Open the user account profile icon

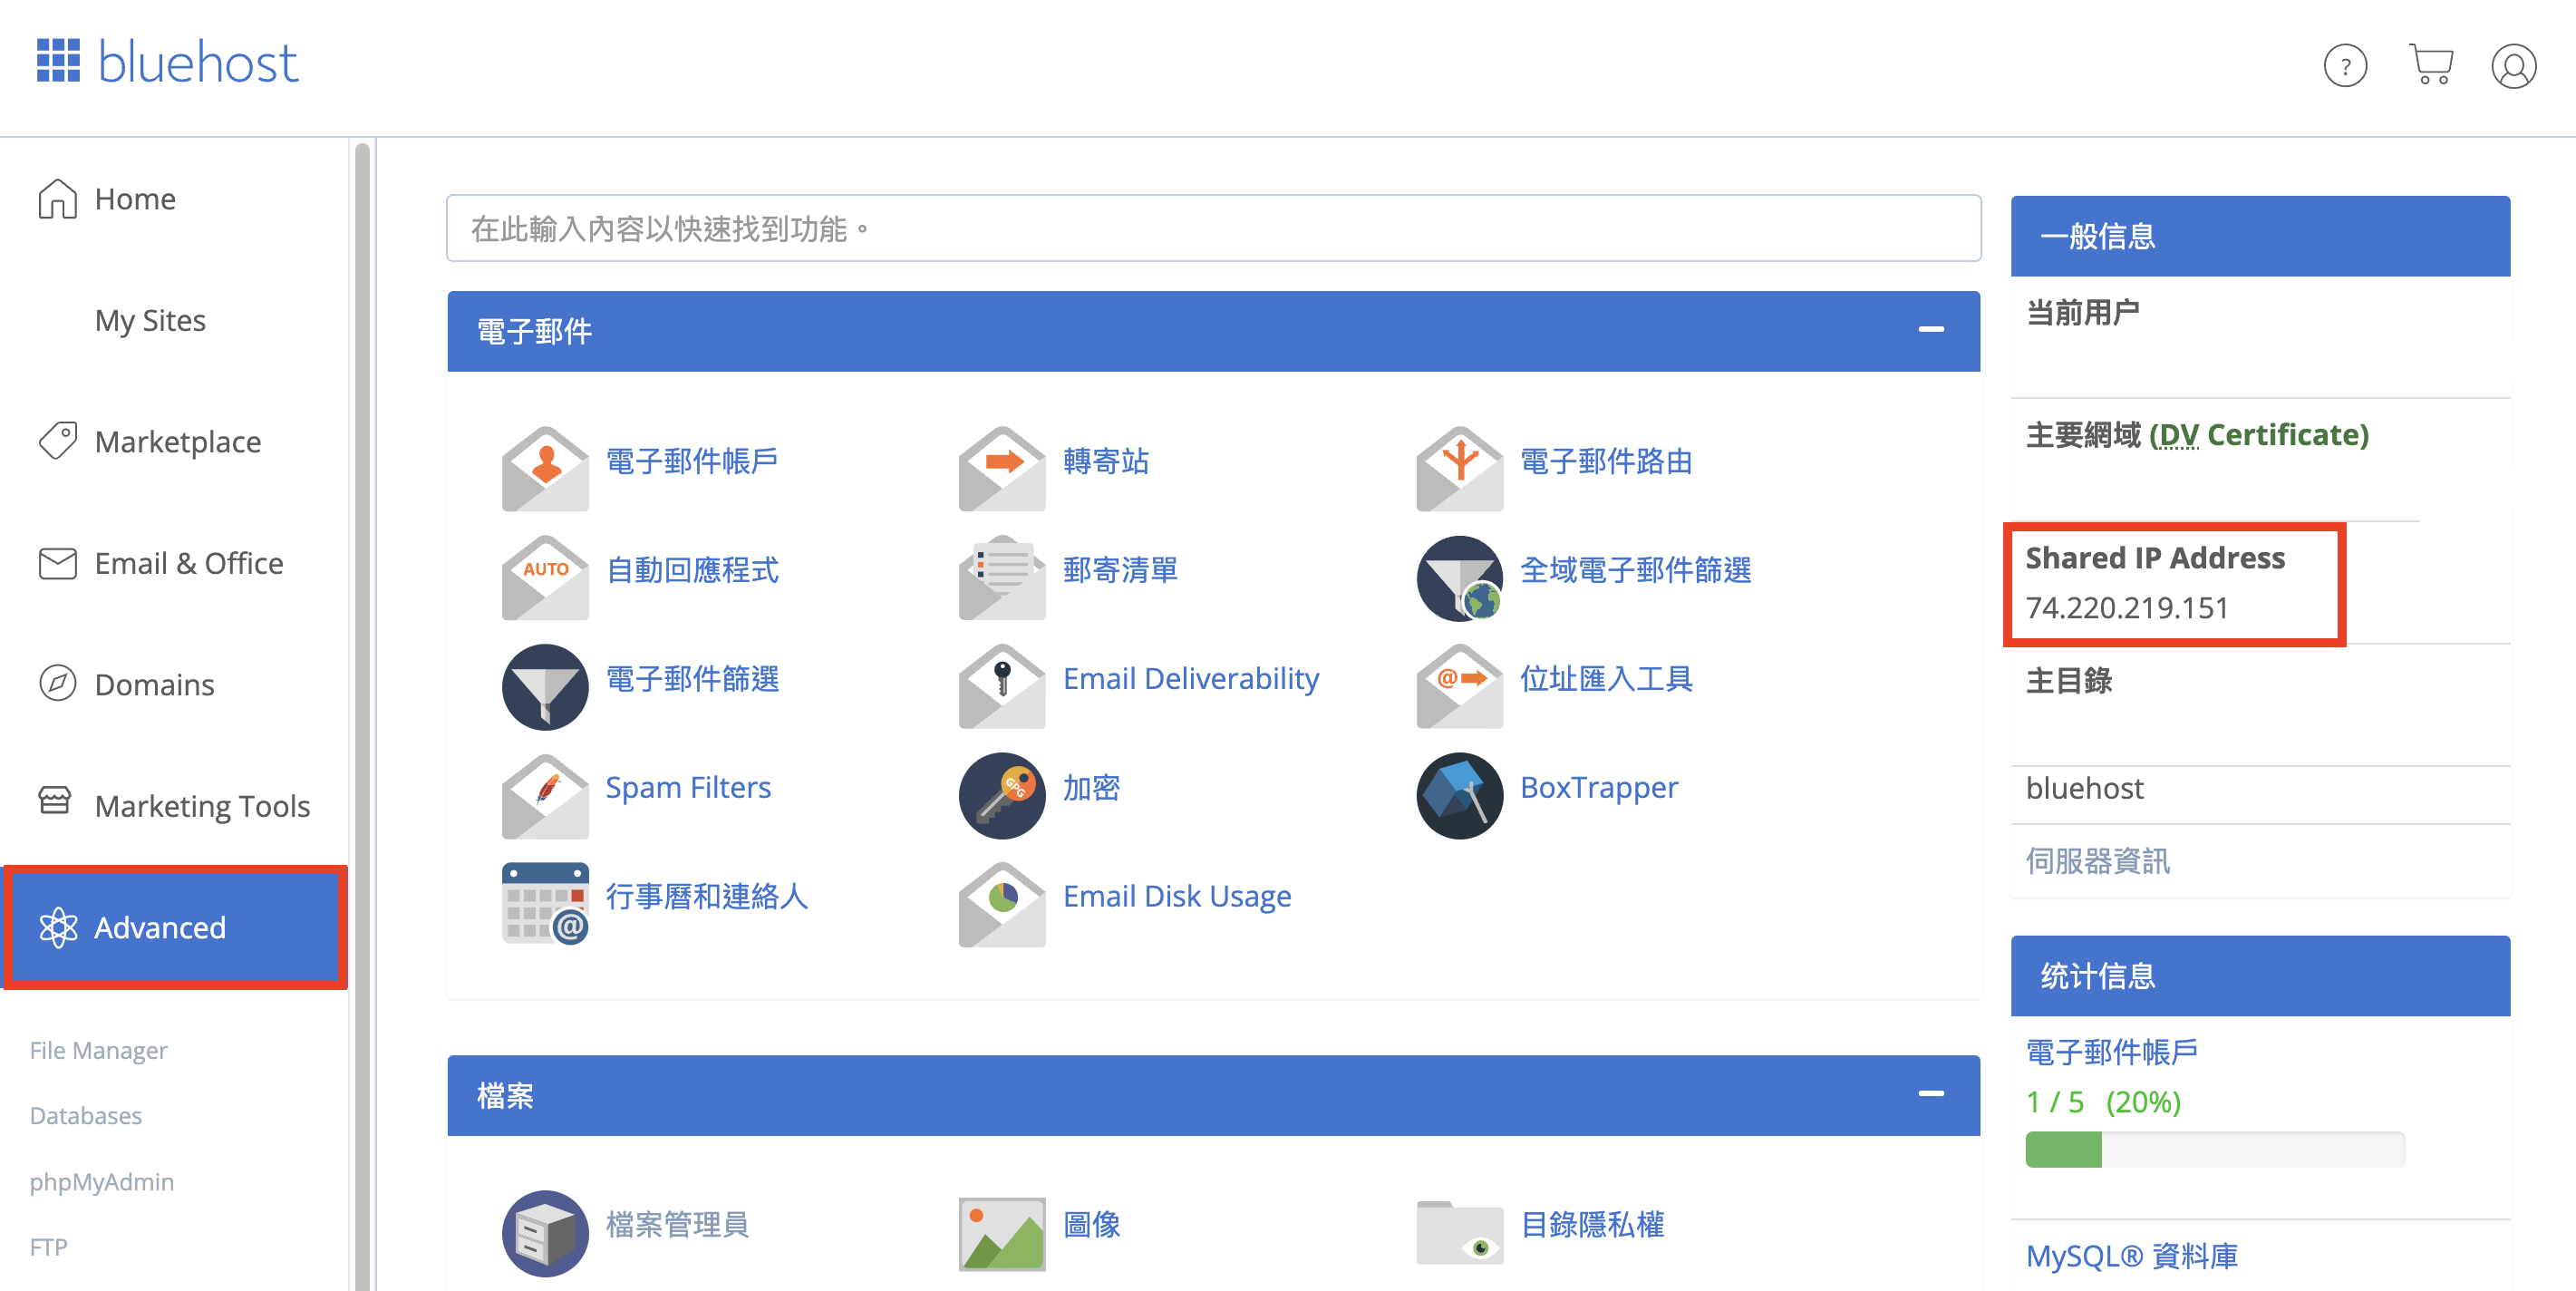(2513, 66)
